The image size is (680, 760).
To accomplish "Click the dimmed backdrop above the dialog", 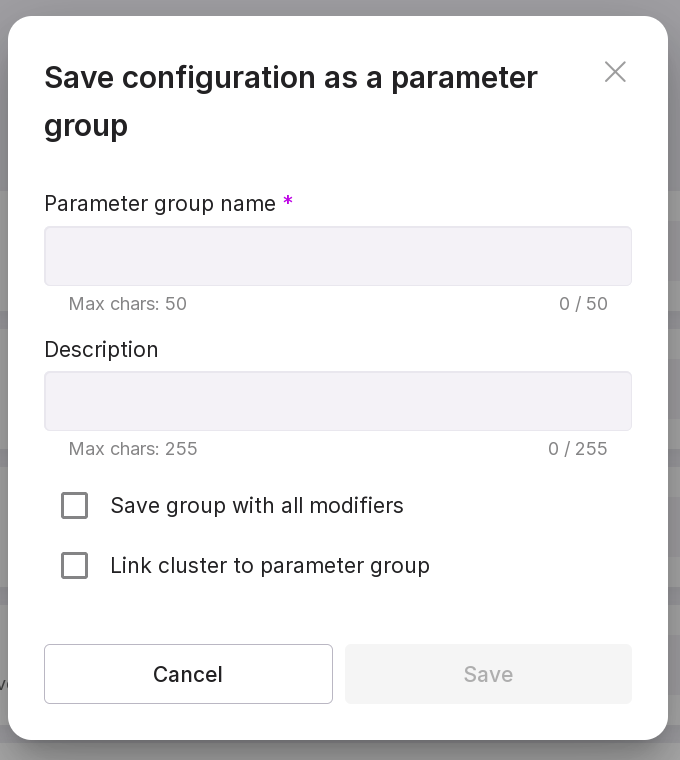I will click(x=340, y=6).
